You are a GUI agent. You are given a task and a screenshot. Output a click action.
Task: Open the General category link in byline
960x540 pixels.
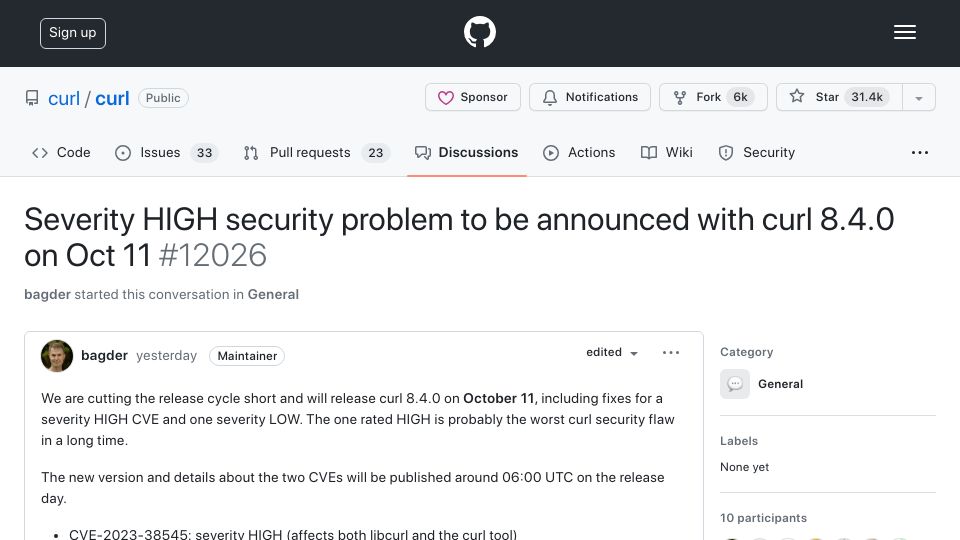pos(273,294)
